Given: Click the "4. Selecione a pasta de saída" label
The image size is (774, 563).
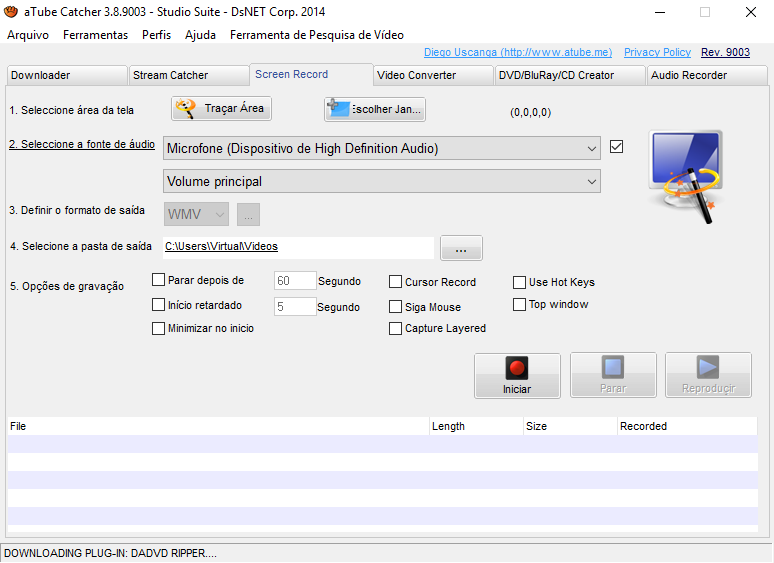Looking at the screenshot, I should 81,246.
